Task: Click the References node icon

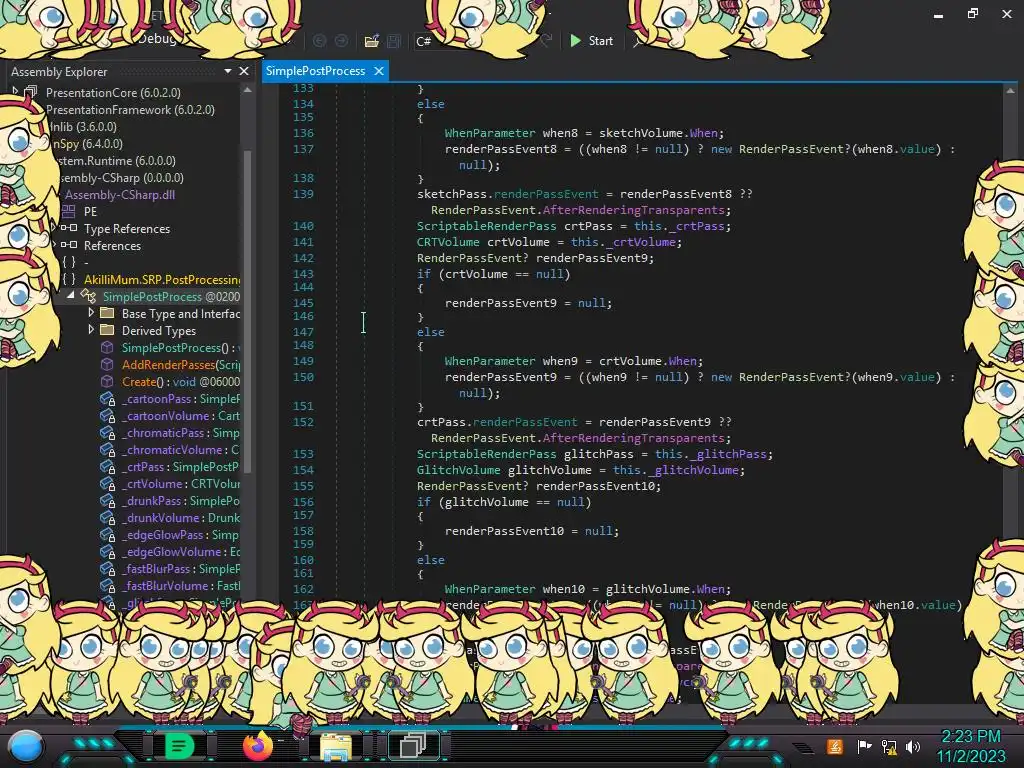Action: (69, 246)
